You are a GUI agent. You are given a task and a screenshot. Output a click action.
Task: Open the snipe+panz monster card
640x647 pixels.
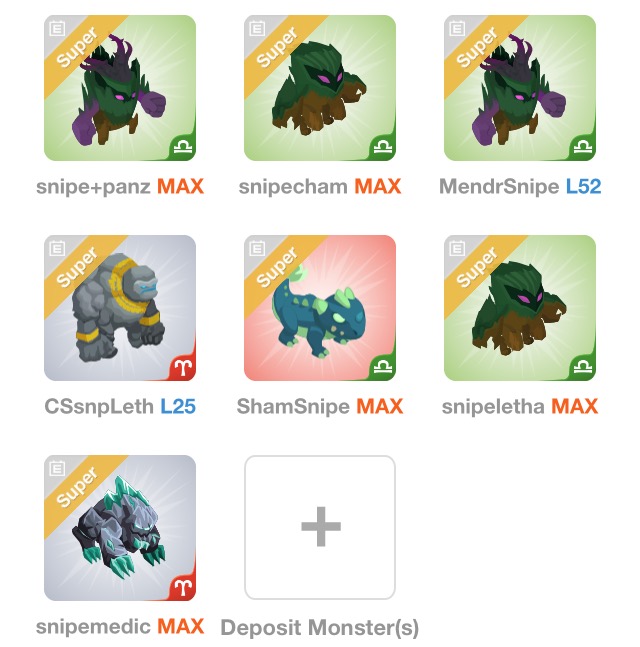120,88
